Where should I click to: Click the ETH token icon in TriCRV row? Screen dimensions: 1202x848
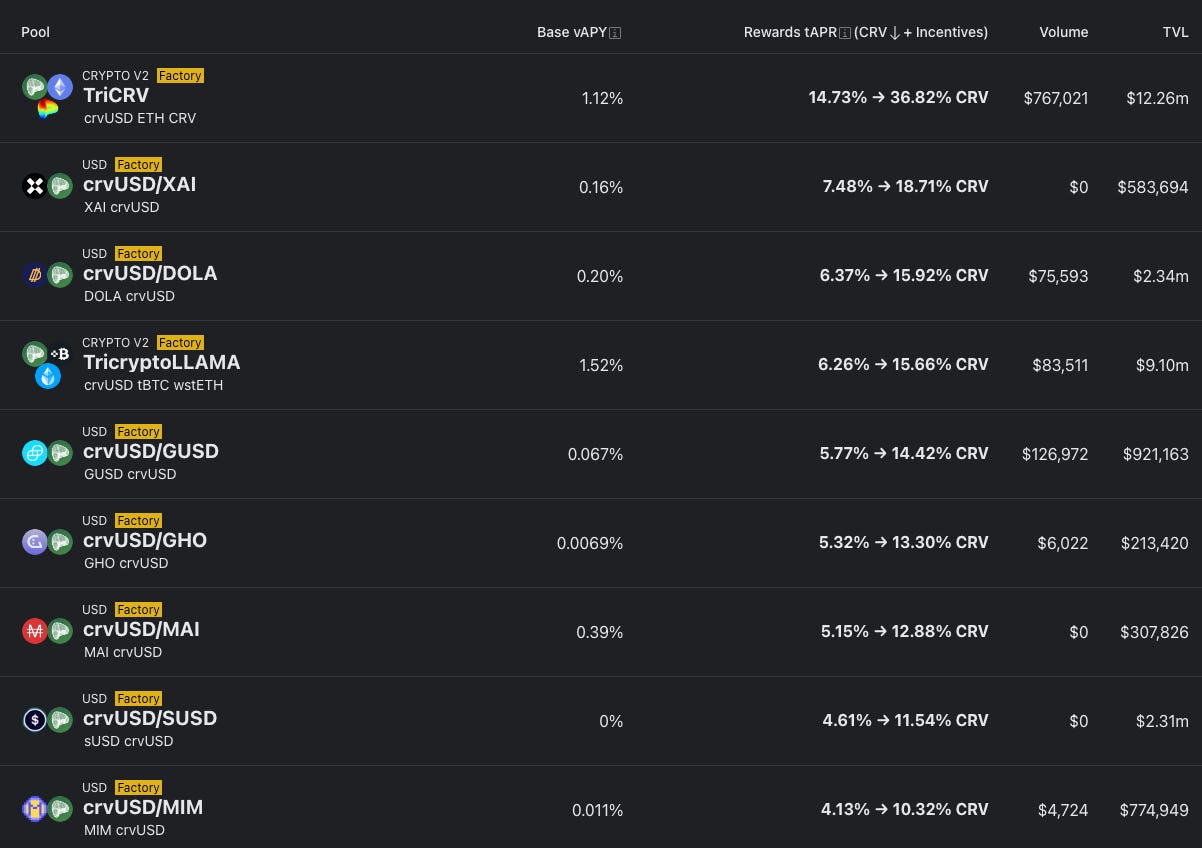click(61, 87)
